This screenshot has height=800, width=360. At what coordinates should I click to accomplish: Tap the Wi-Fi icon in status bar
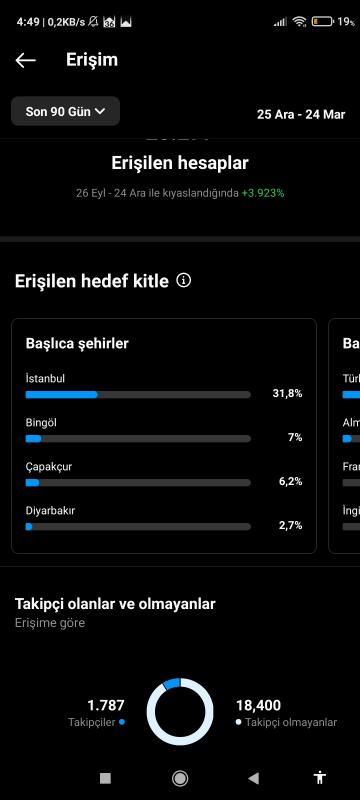299,21
